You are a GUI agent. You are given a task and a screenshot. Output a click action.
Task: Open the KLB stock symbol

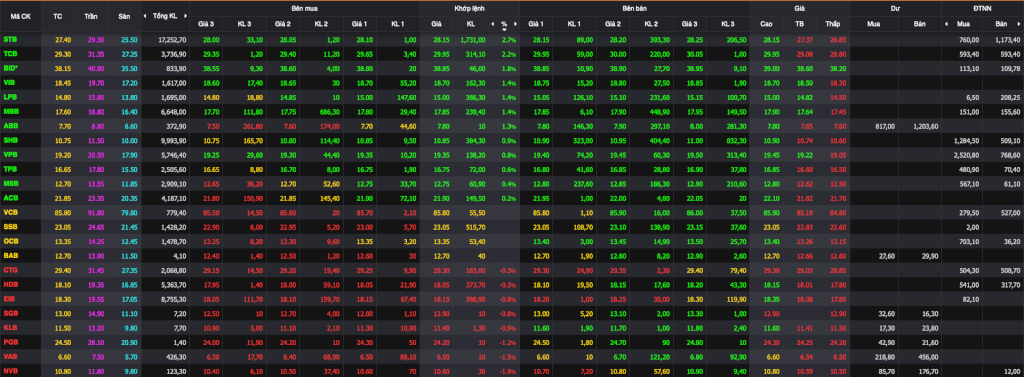[x=10, y=327]
